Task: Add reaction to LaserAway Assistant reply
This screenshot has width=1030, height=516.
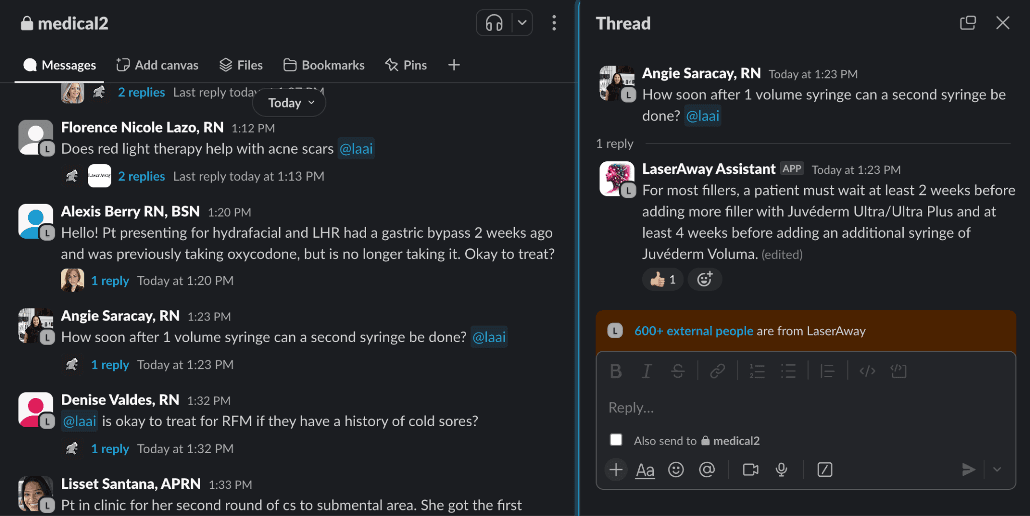Action: (x=704, y=280)
